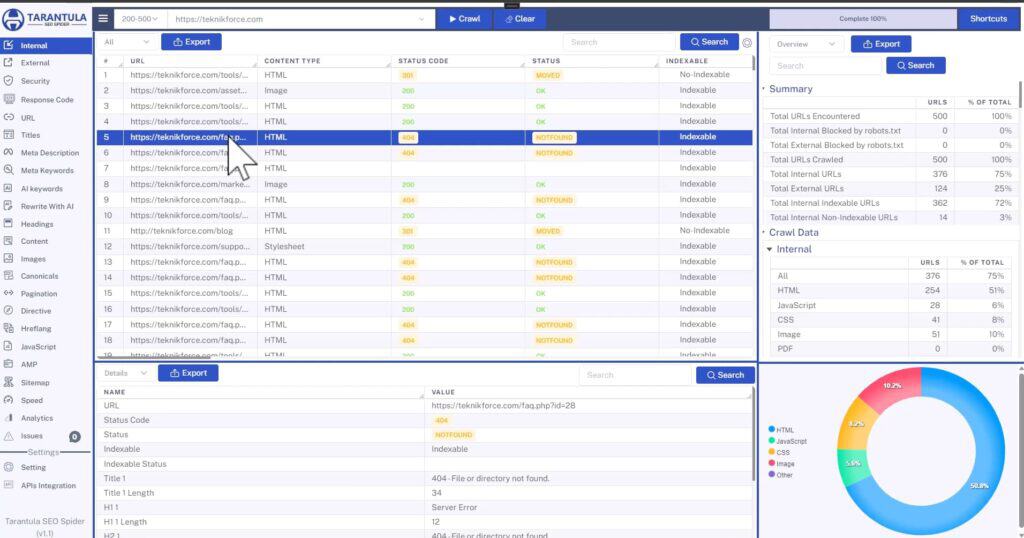Viewport: 1024px width, 538px height.
Task: Click the settings icon beside table Search
Action: [747, 42]
